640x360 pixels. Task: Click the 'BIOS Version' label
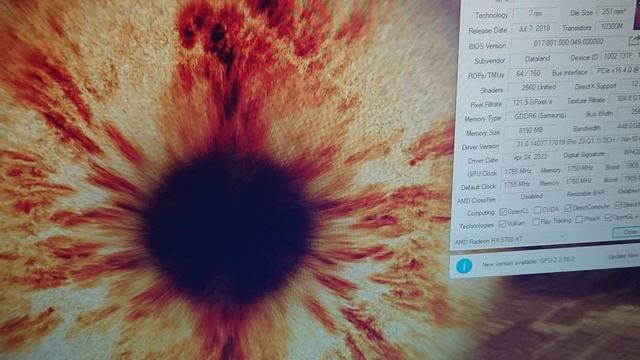487,46
